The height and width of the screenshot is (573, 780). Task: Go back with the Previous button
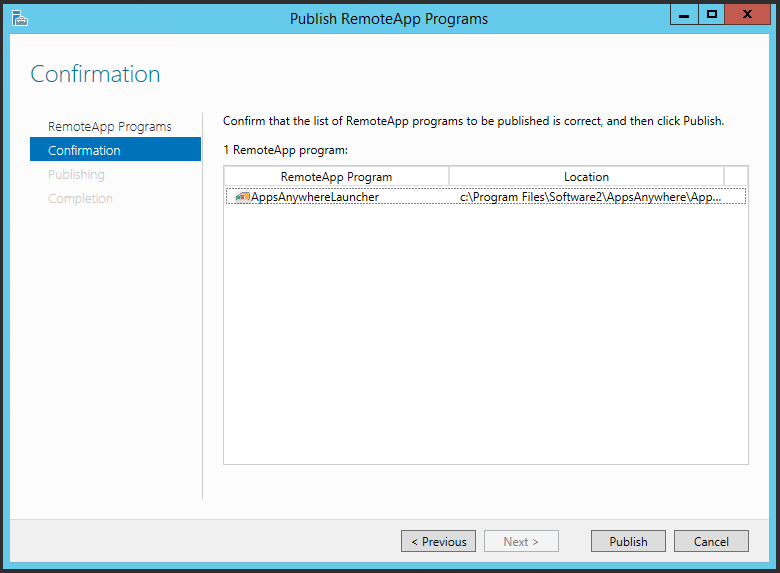click(x=438, y=541)
